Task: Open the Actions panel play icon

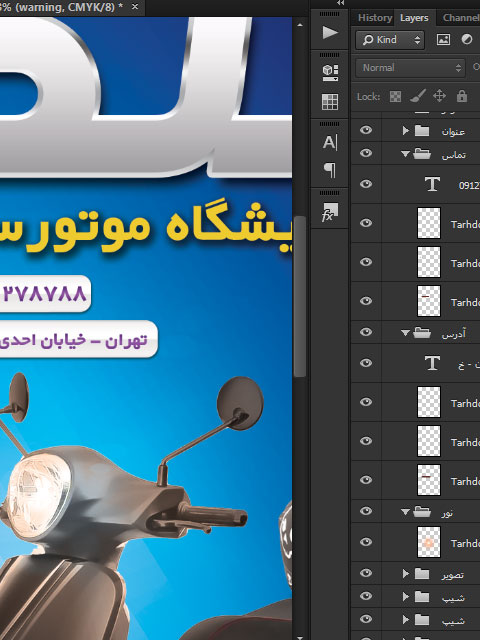Action: coord(330,32)
